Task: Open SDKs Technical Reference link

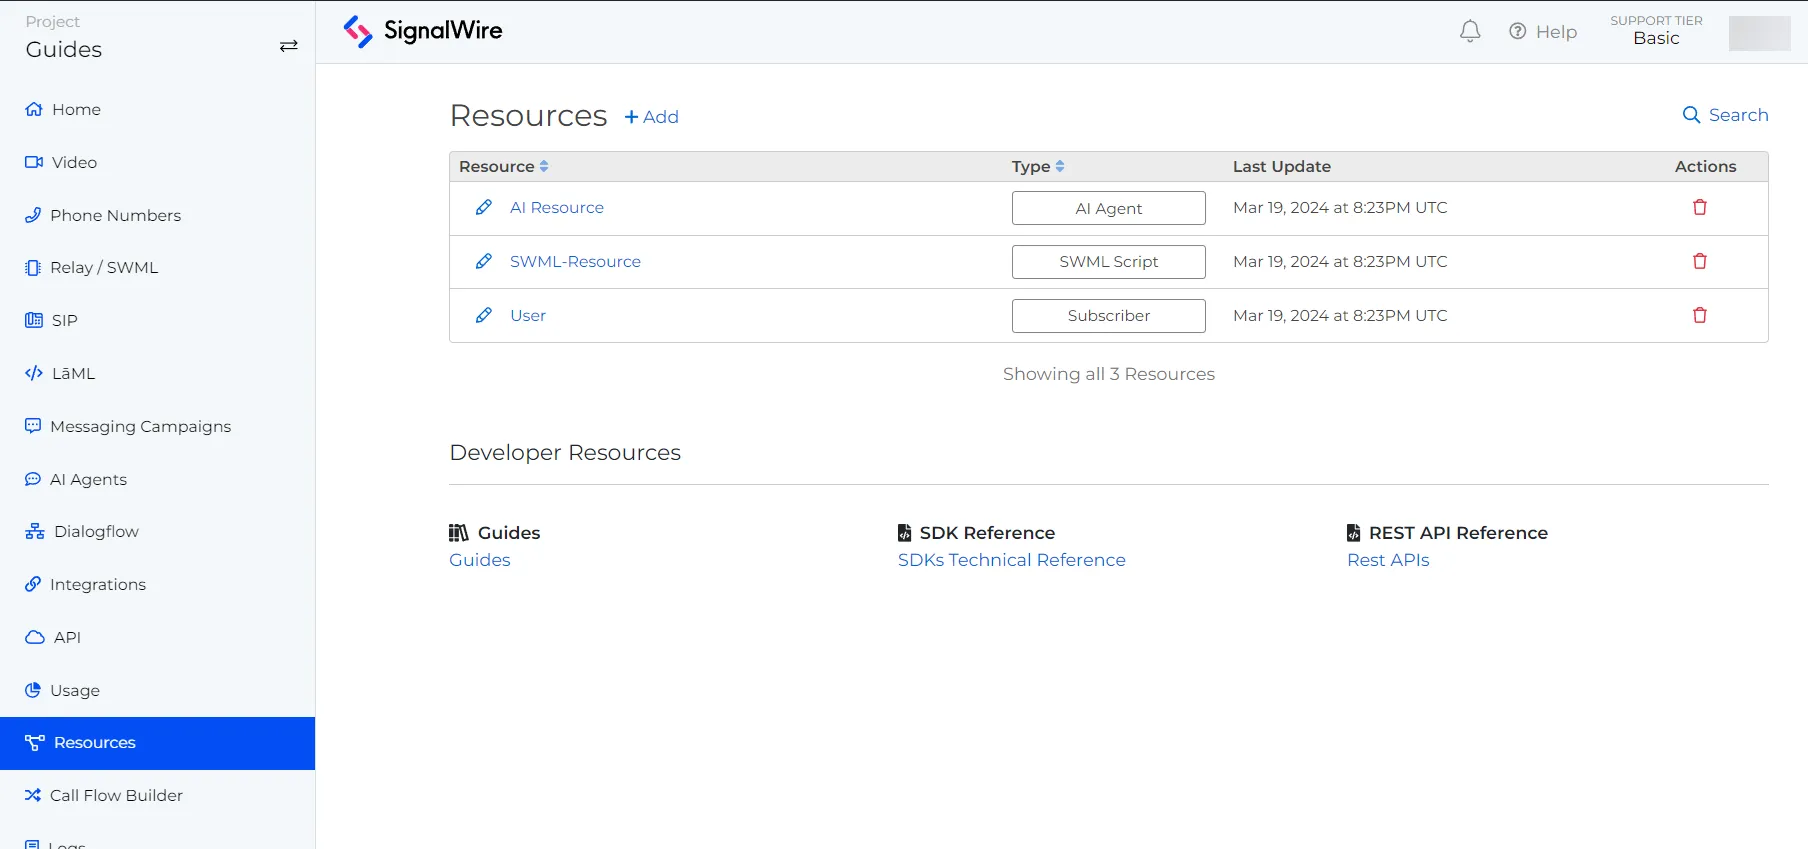Action: pyautogui.click(x=1012, y=560)
